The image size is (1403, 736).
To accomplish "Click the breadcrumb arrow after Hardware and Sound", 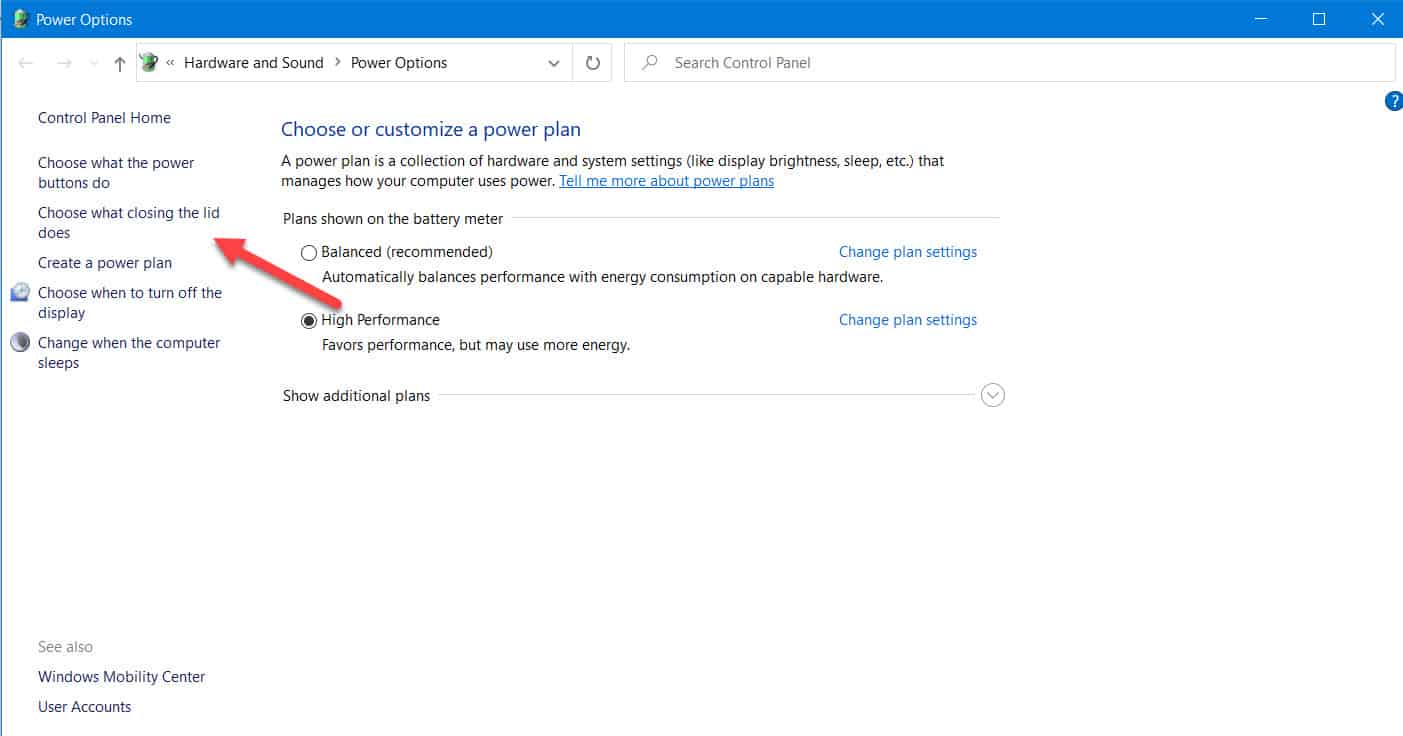I will click(337, 63).
